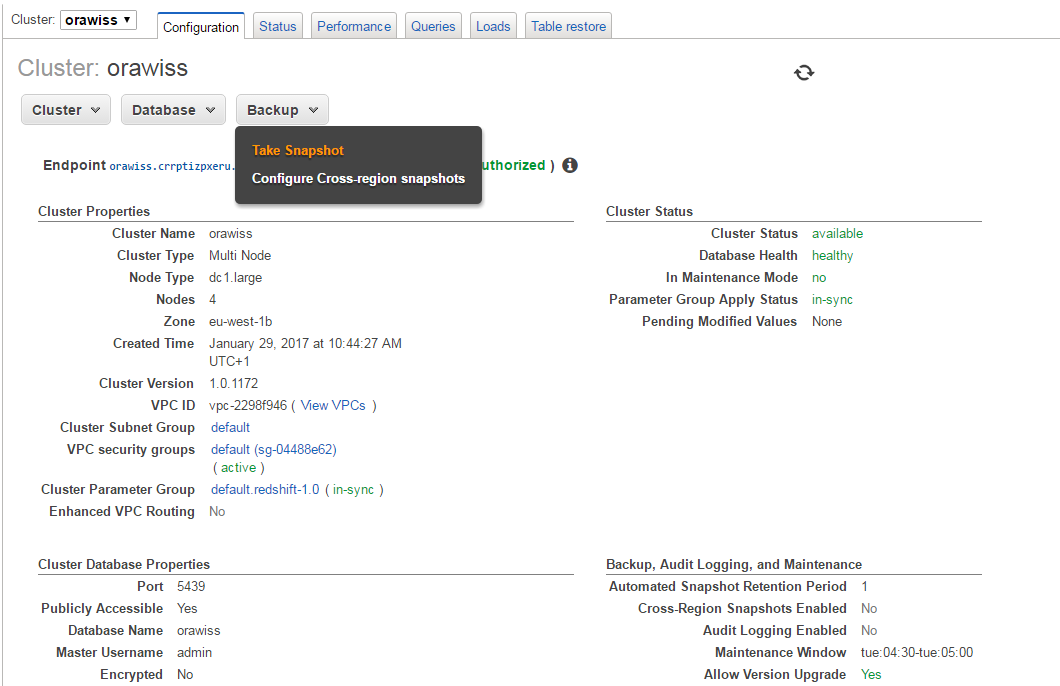Open the Queries tab

[433, 26]
